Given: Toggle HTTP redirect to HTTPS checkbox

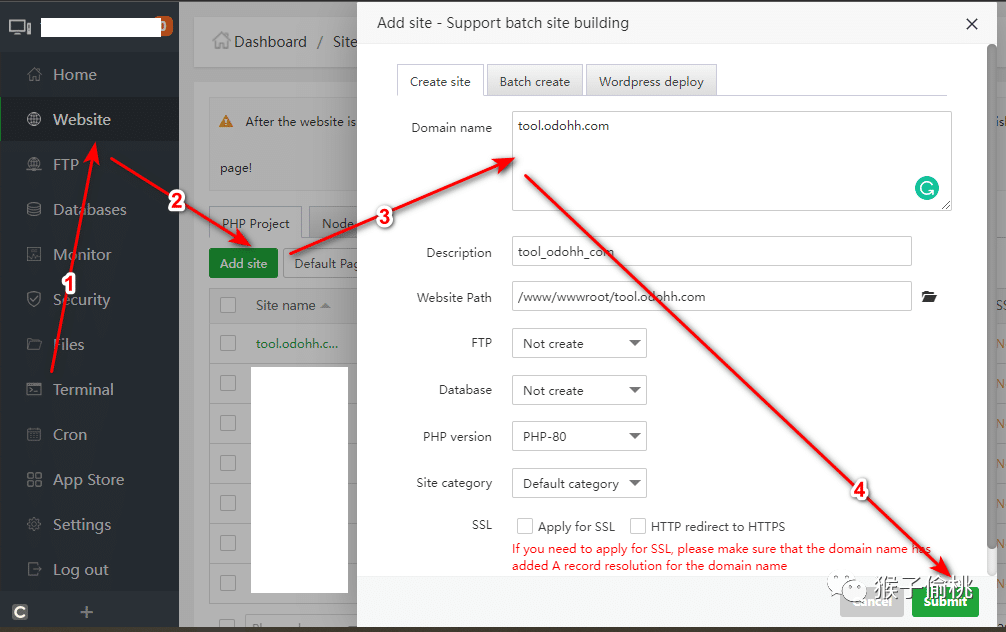Looking at the screenshot, I should (x=638, y=526).
